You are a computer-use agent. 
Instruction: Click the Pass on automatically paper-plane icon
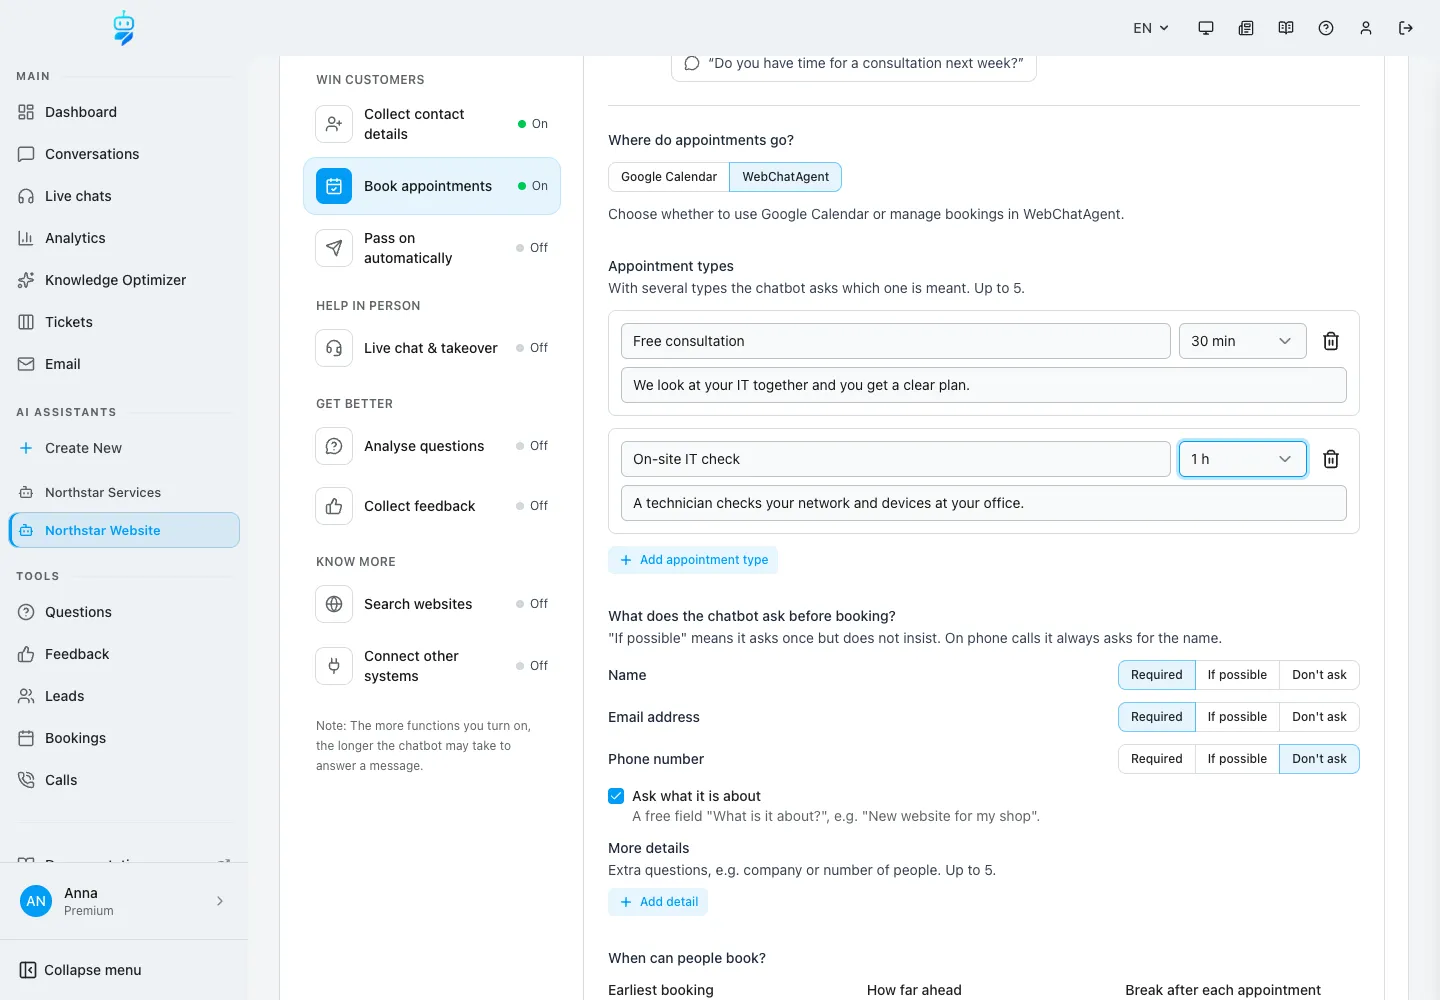334,248
